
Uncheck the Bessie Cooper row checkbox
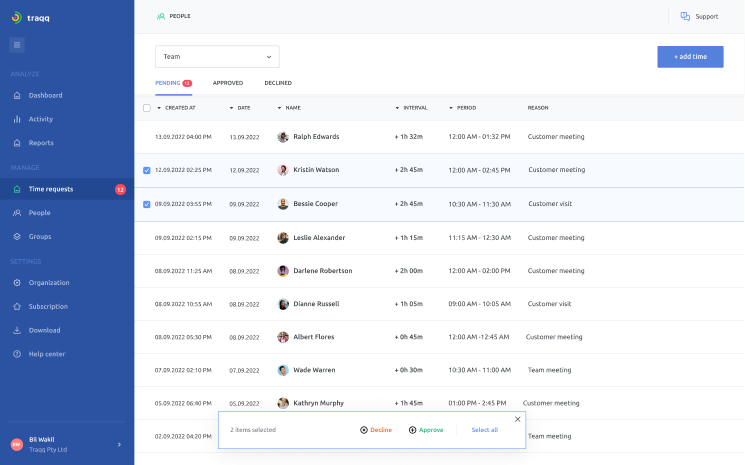coord(147,204)
